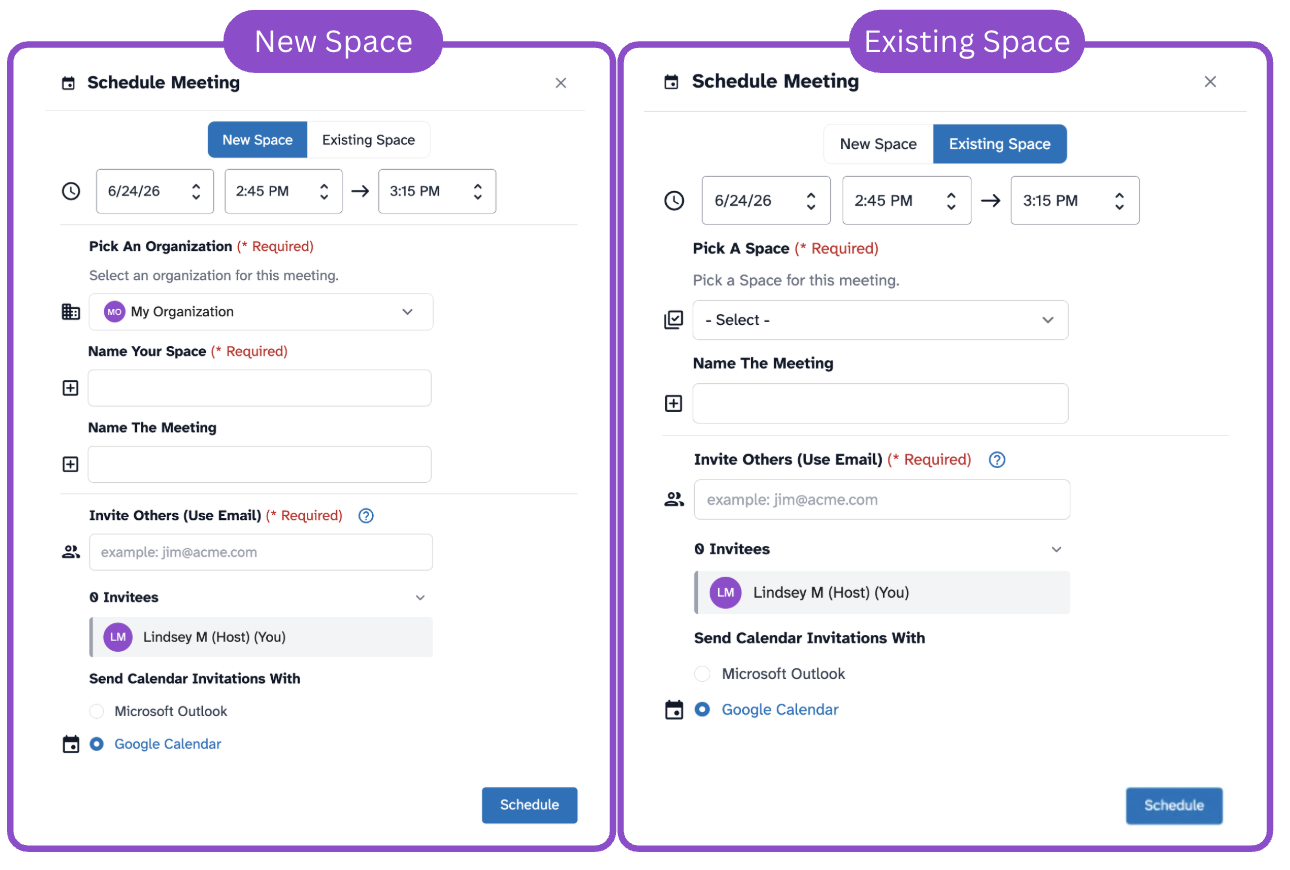The height and width of the screenshot is (870, 1290).
Task: Click help icon in Existing Space invite section
Action: click(x=997, y=460)
